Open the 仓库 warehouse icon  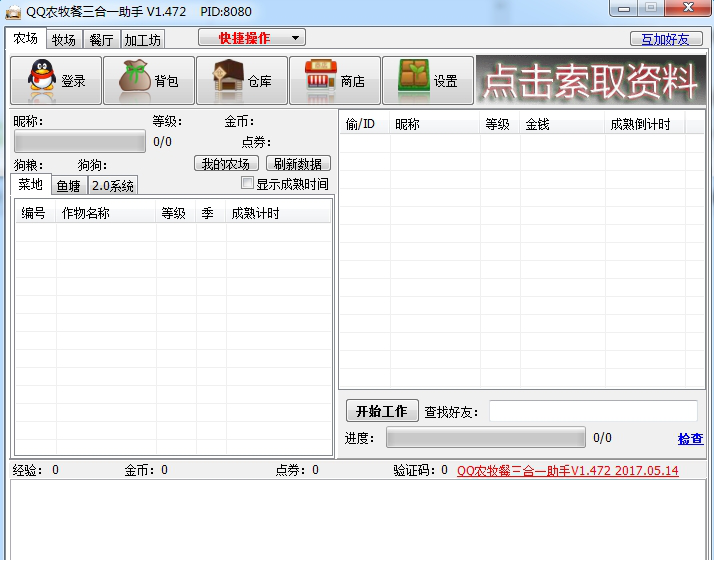[x=242, y=81]
